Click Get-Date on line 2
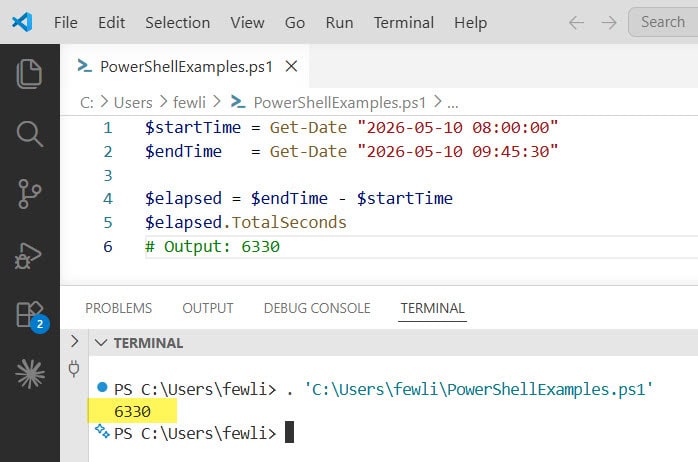 308,151
